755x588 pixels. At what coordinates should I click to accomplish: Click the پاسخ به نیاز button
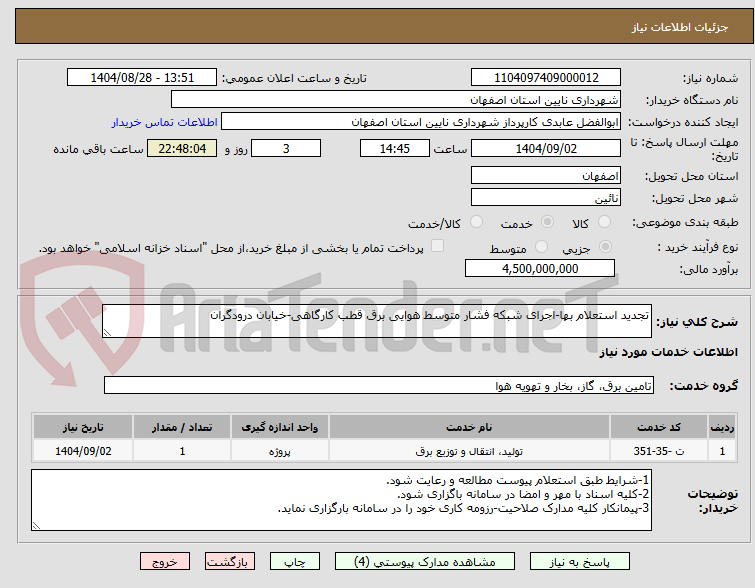[580, 562]
